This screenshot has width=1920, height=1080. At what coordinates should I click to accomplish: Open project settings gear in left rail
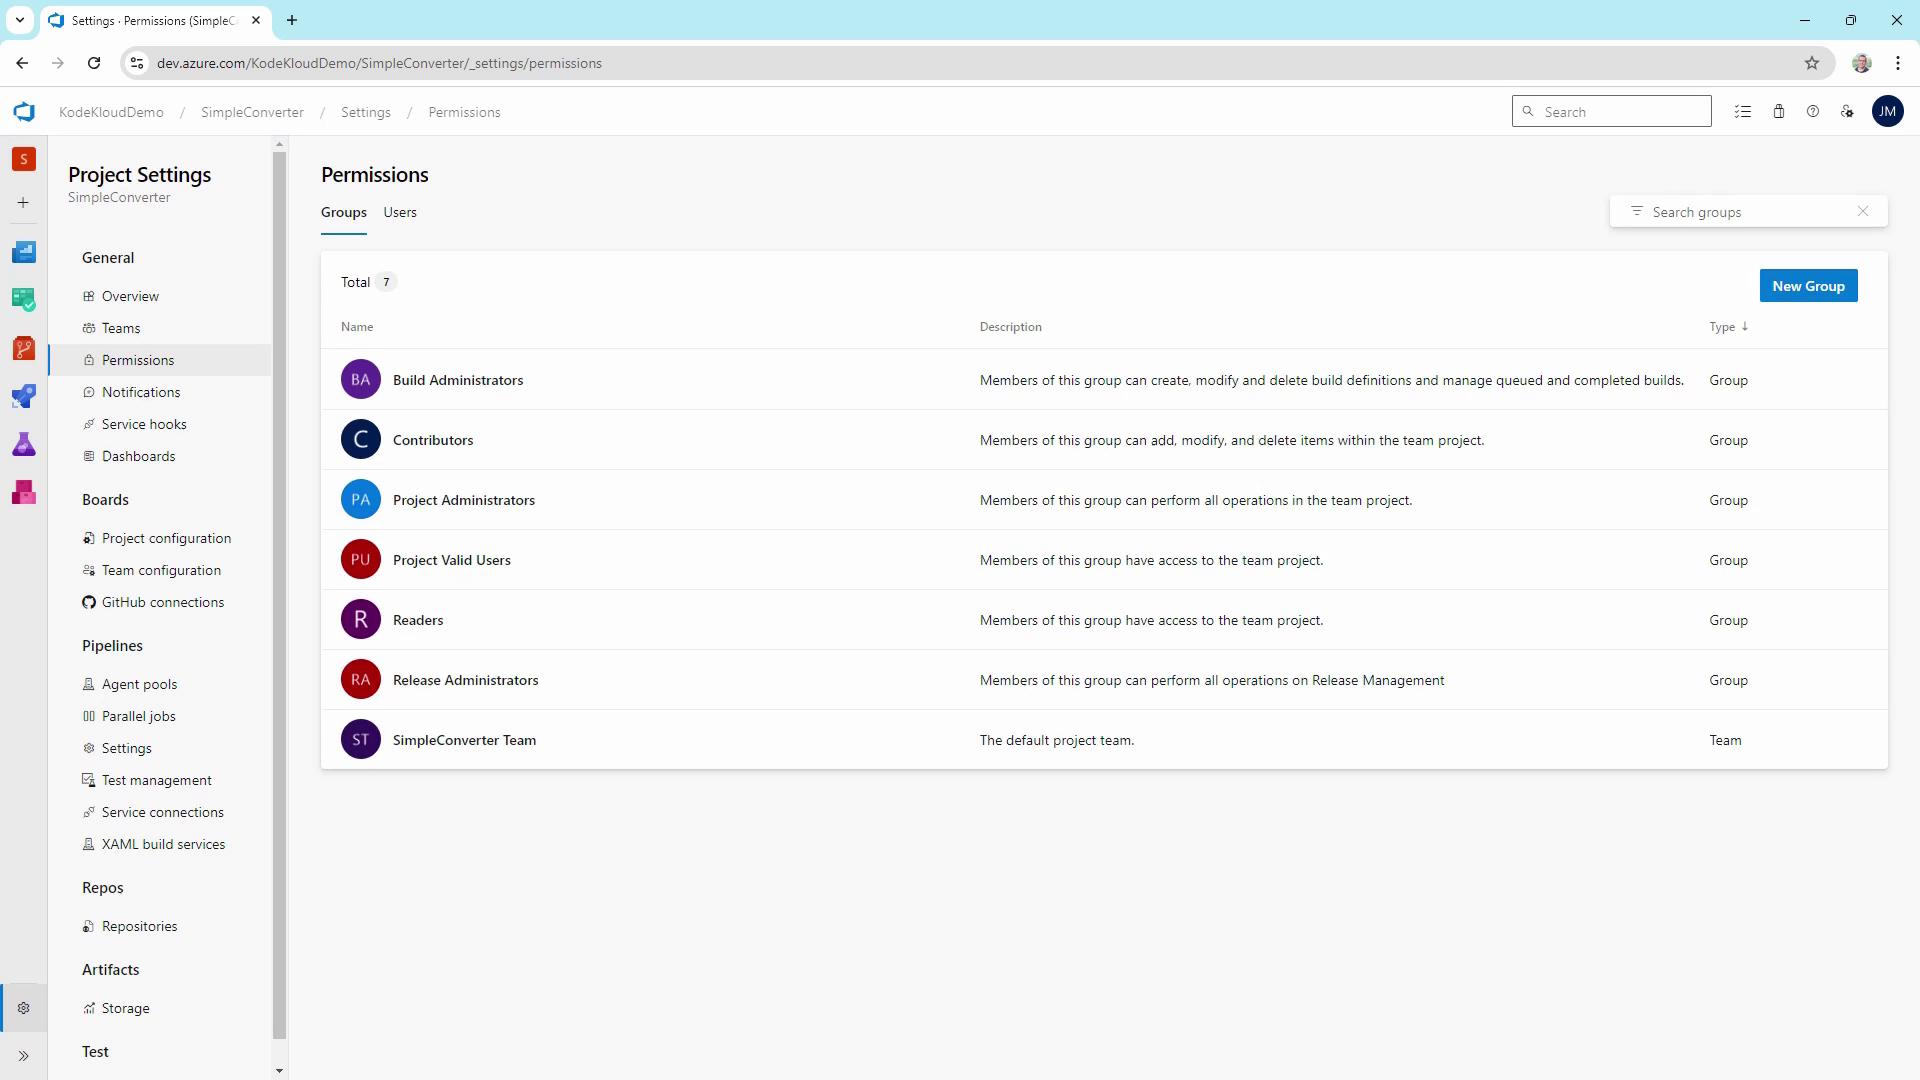point(24,1008)
